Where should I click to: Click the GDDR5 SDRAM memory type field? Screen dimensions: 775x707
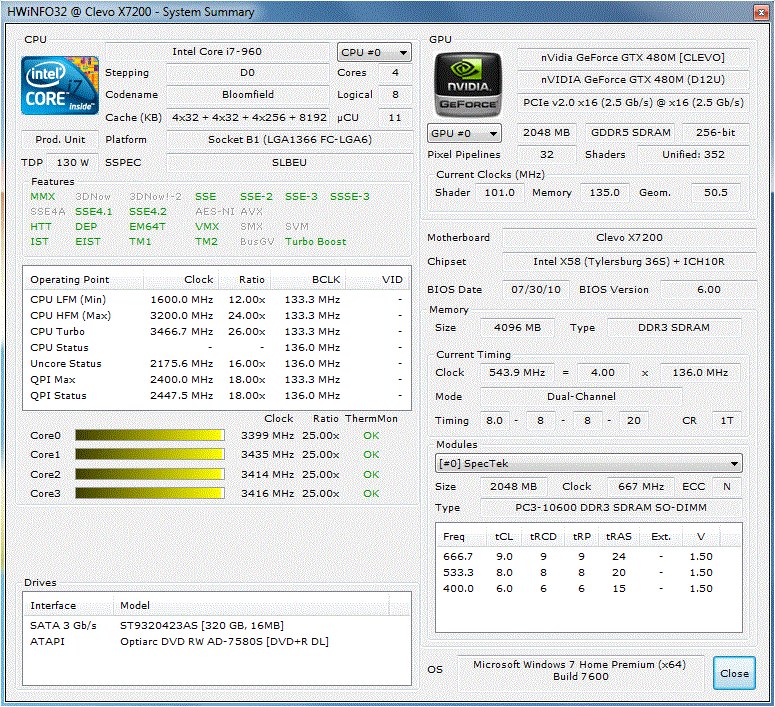631,133
